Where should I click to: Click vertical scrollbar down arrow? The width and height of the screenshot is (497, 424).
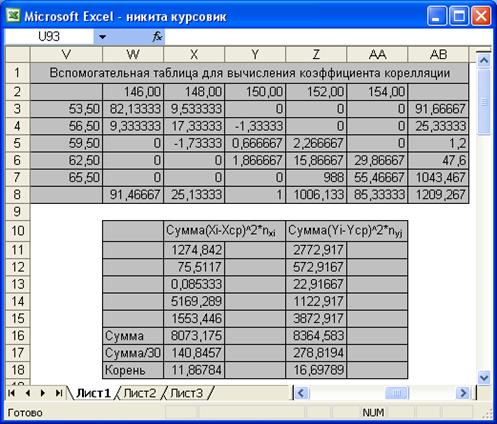[x=483, y=378]
